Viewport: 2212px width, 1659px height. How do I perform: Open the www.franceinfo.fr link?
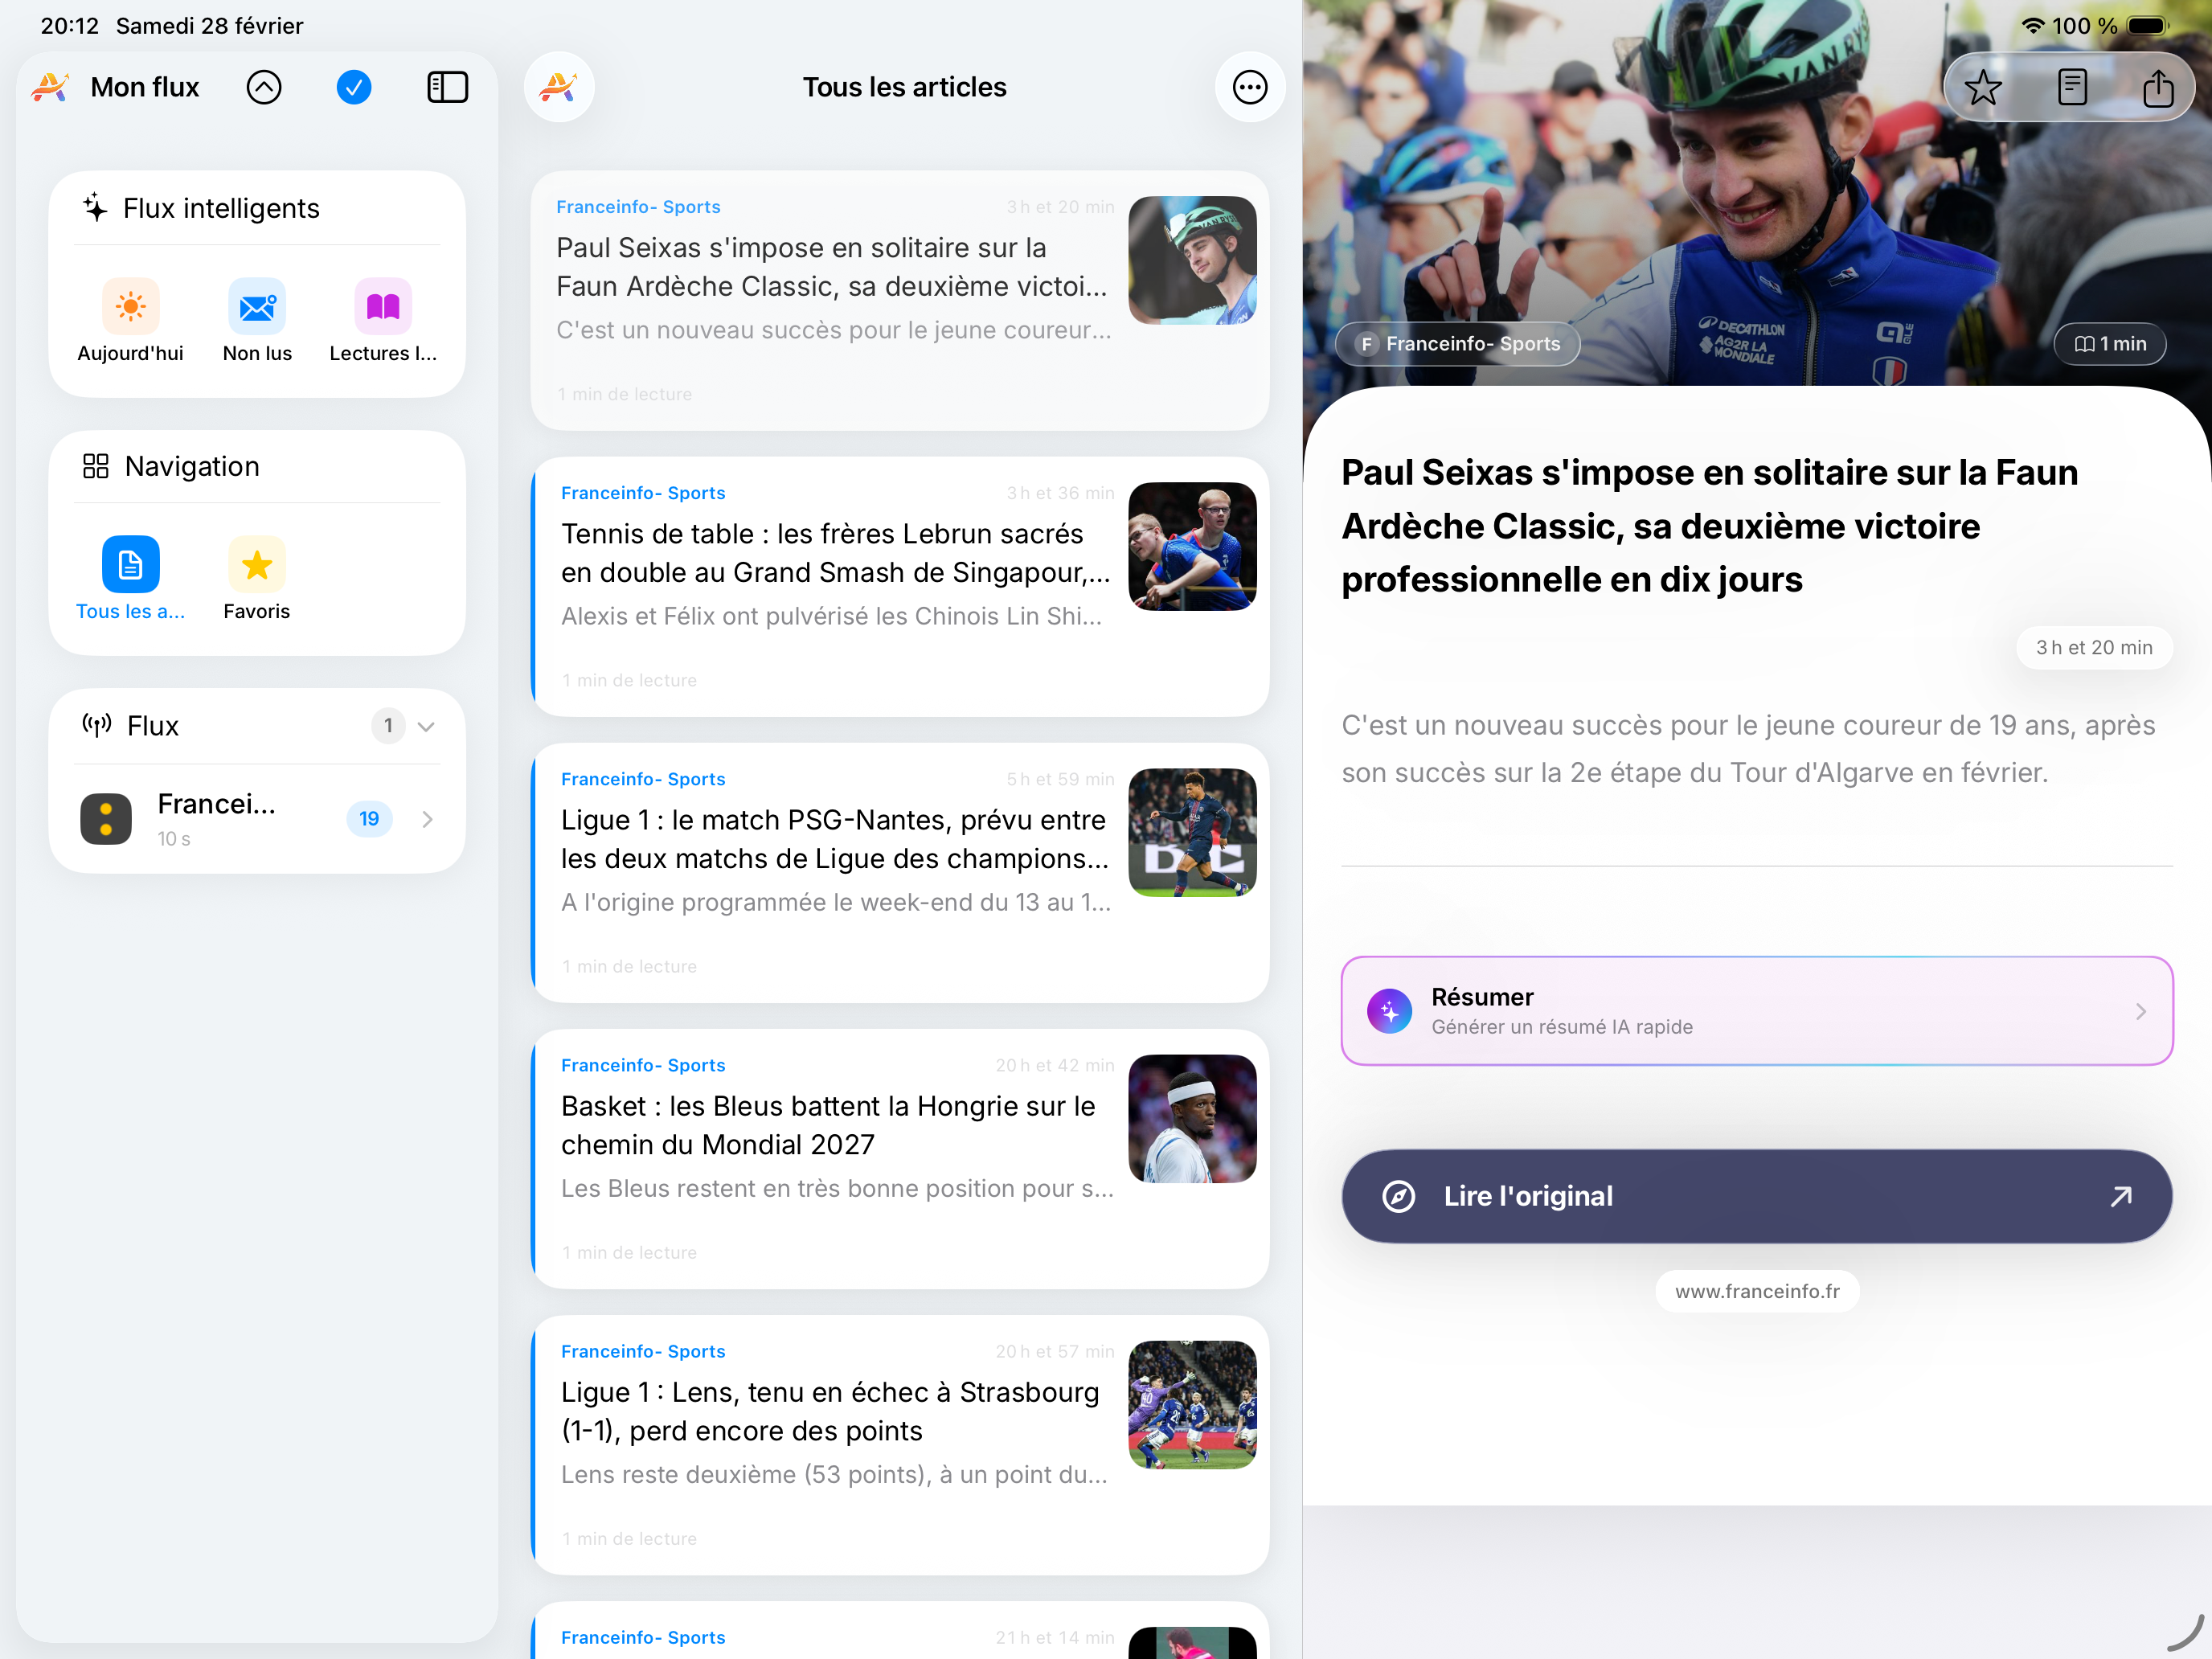click(x=1757, y=1291)
